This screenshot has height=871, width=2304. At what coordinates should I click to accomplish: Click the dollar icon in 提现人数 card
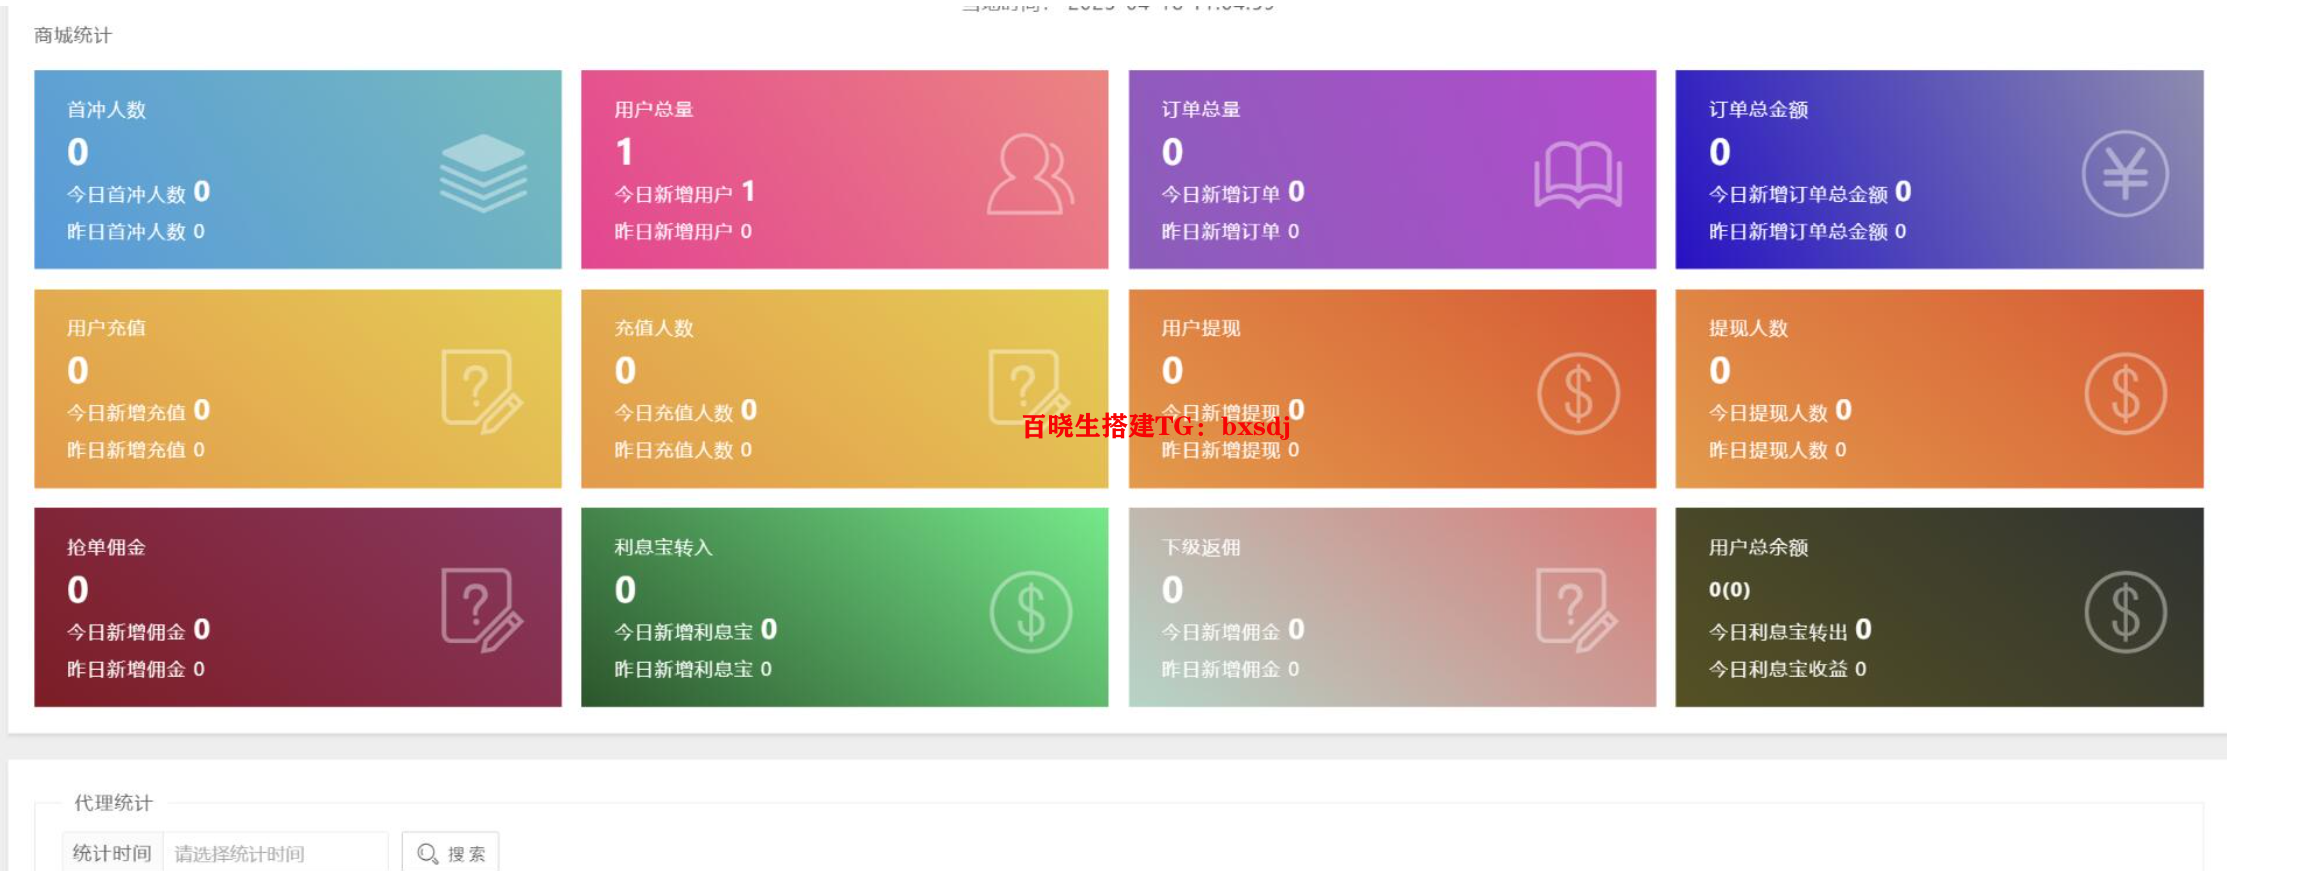coord(2125,393)
